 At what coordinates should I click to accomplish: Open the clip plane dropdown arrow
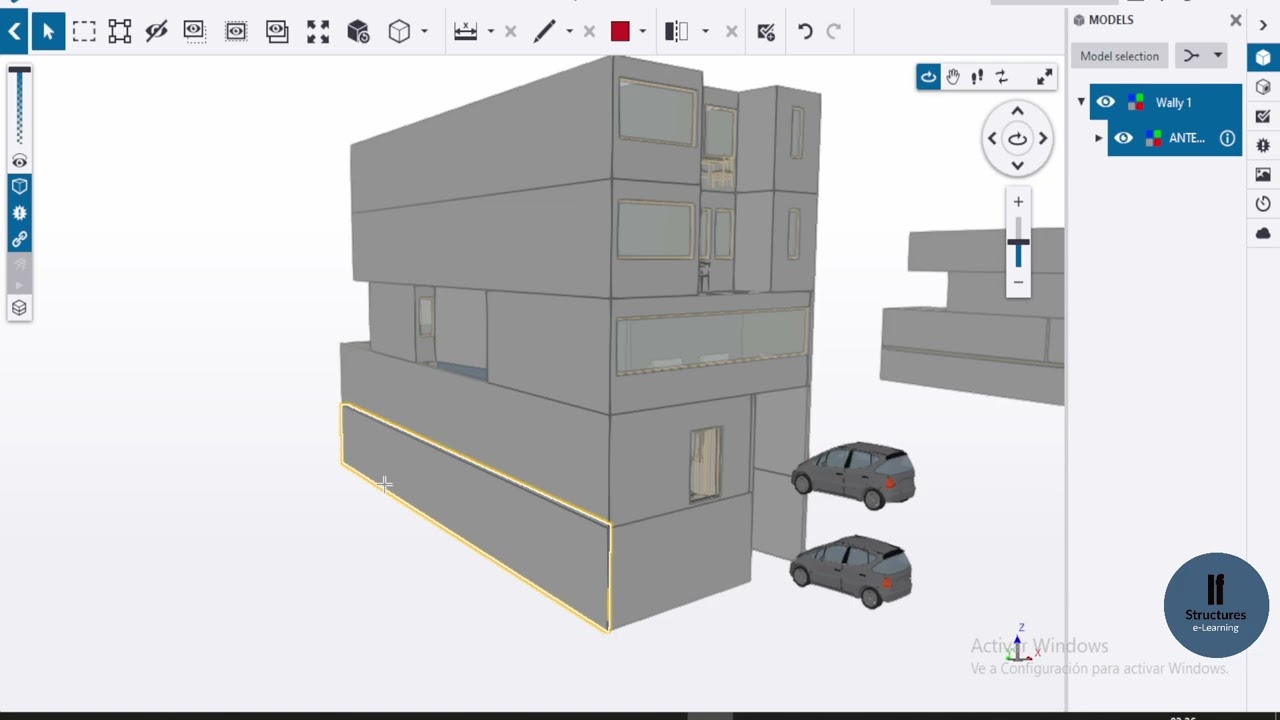pyautogui.click(x=705, y=32)
